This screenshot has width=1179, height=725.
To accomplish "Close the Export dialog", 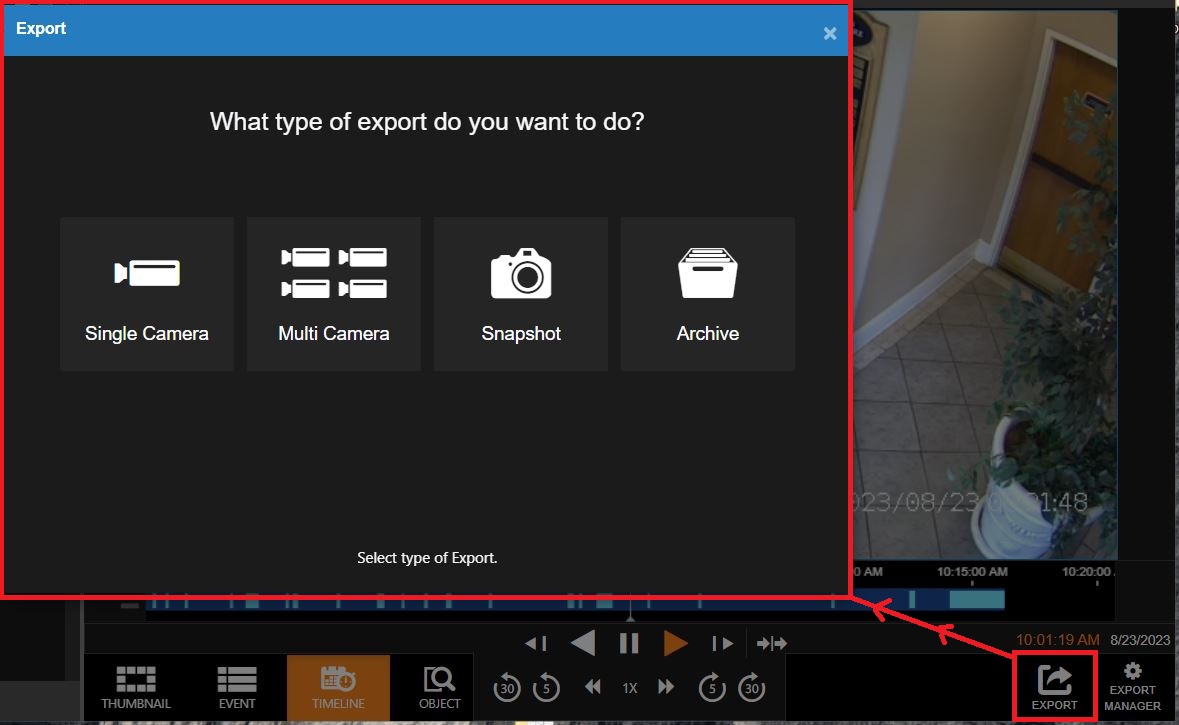I will (830, 33).
